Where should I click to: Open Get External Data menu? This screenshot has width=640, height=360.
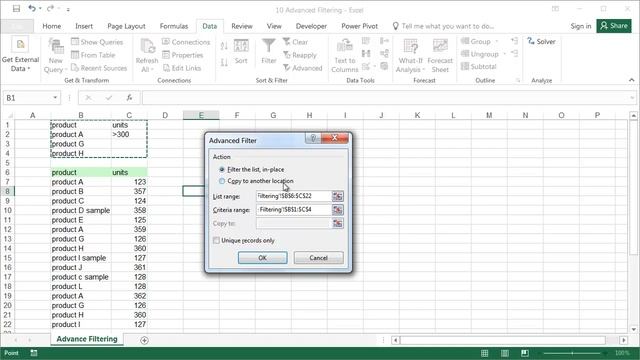coord(20,55)
